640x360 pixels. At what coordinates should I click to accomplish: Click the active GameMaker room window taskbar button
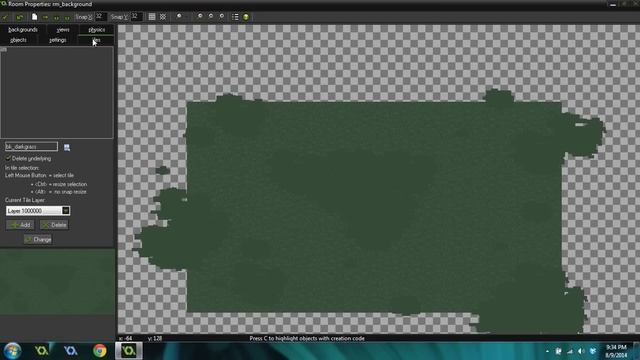(x=129, y=351)
